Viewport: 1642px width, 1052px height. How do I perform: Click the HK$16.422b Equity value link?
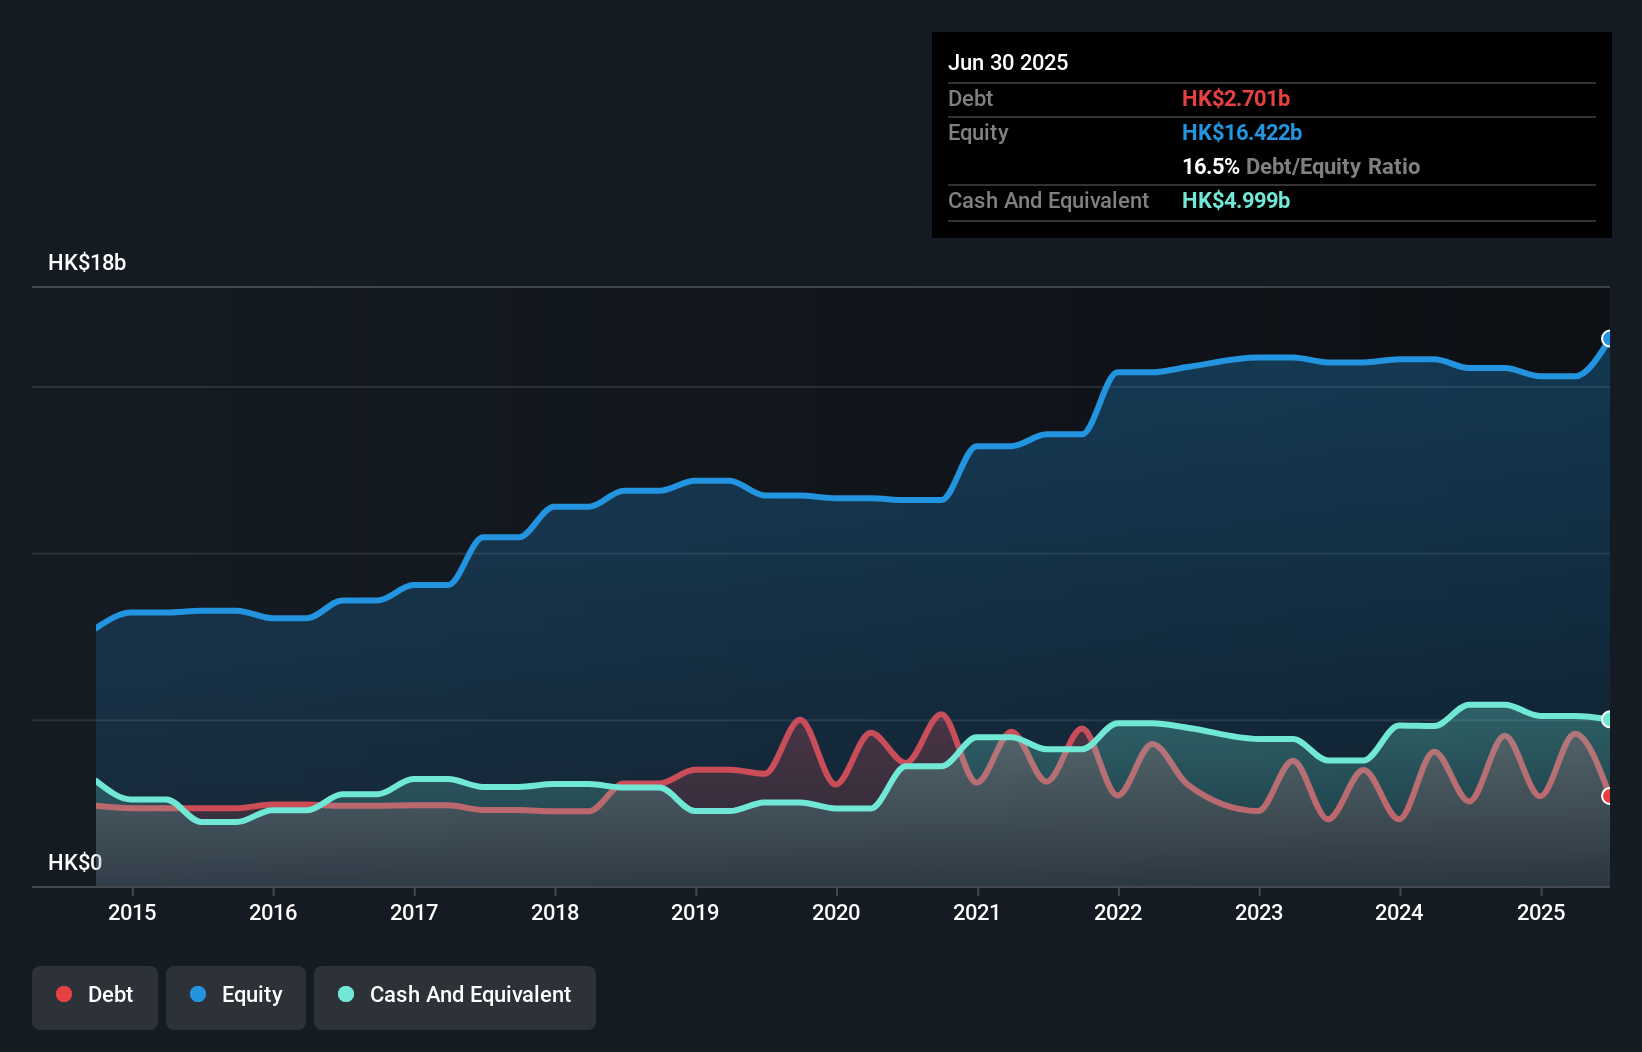point(1241,131)
